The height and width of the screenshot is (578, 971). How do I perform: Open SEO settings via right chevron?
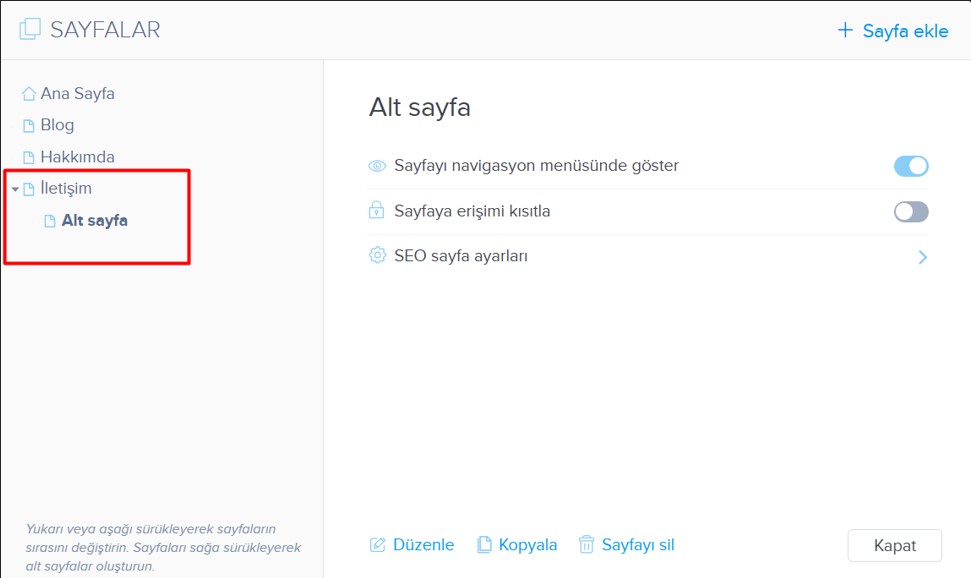point(922,257)
